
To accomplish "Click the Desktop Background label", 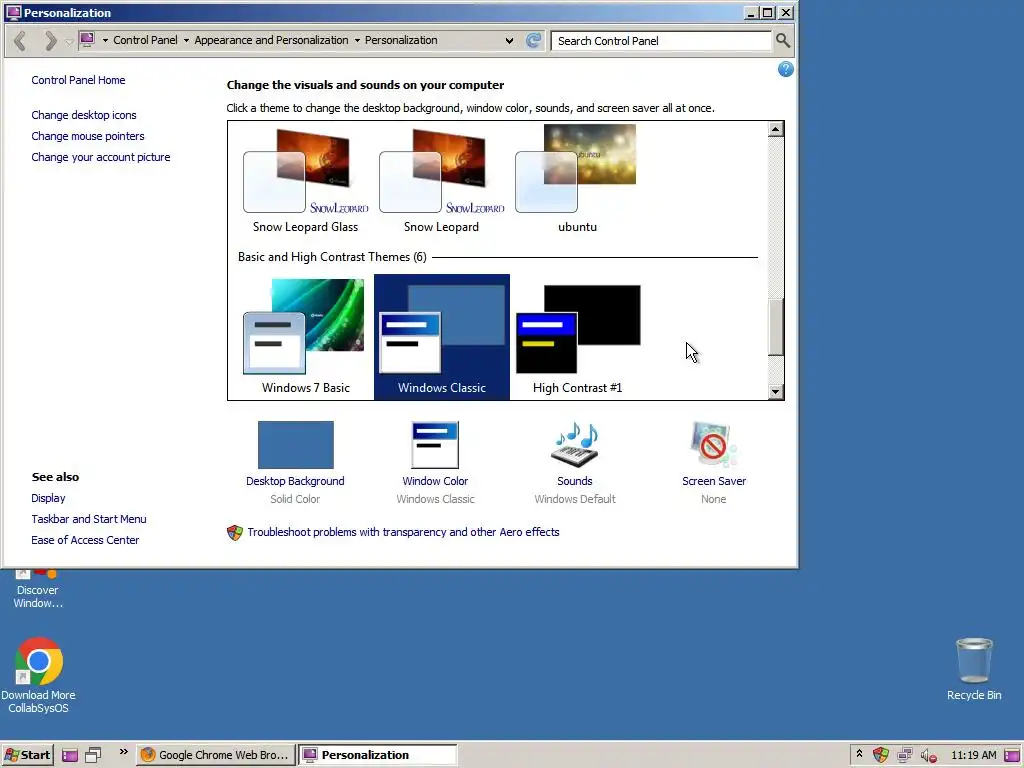I will click(x=295, y=481).
